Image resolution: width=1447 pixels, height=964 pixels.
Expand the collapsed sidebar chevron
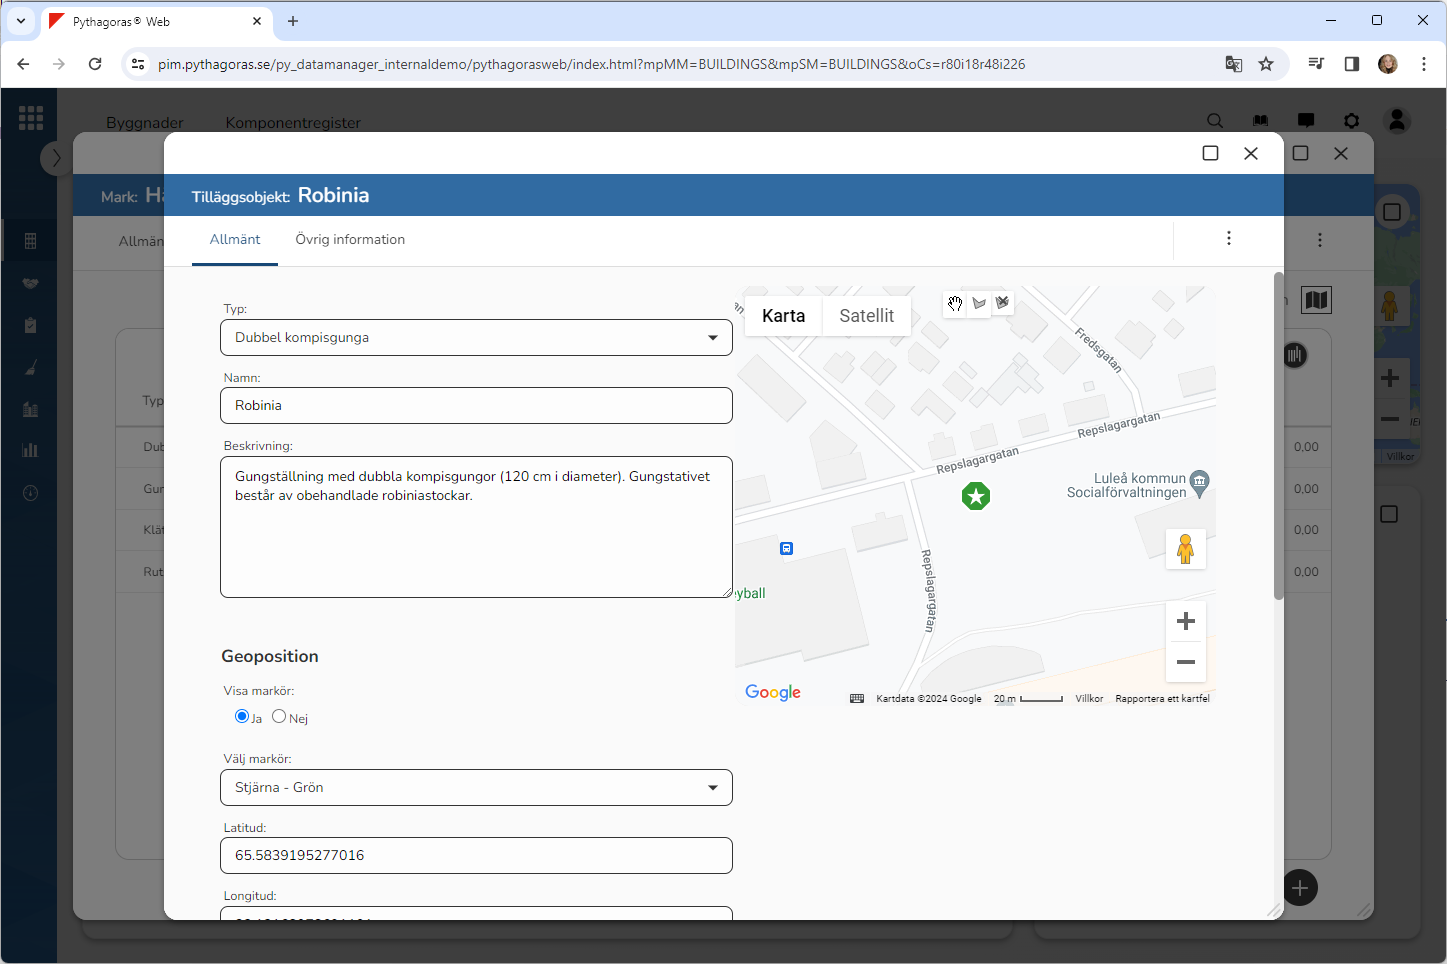tap(56, 158)
